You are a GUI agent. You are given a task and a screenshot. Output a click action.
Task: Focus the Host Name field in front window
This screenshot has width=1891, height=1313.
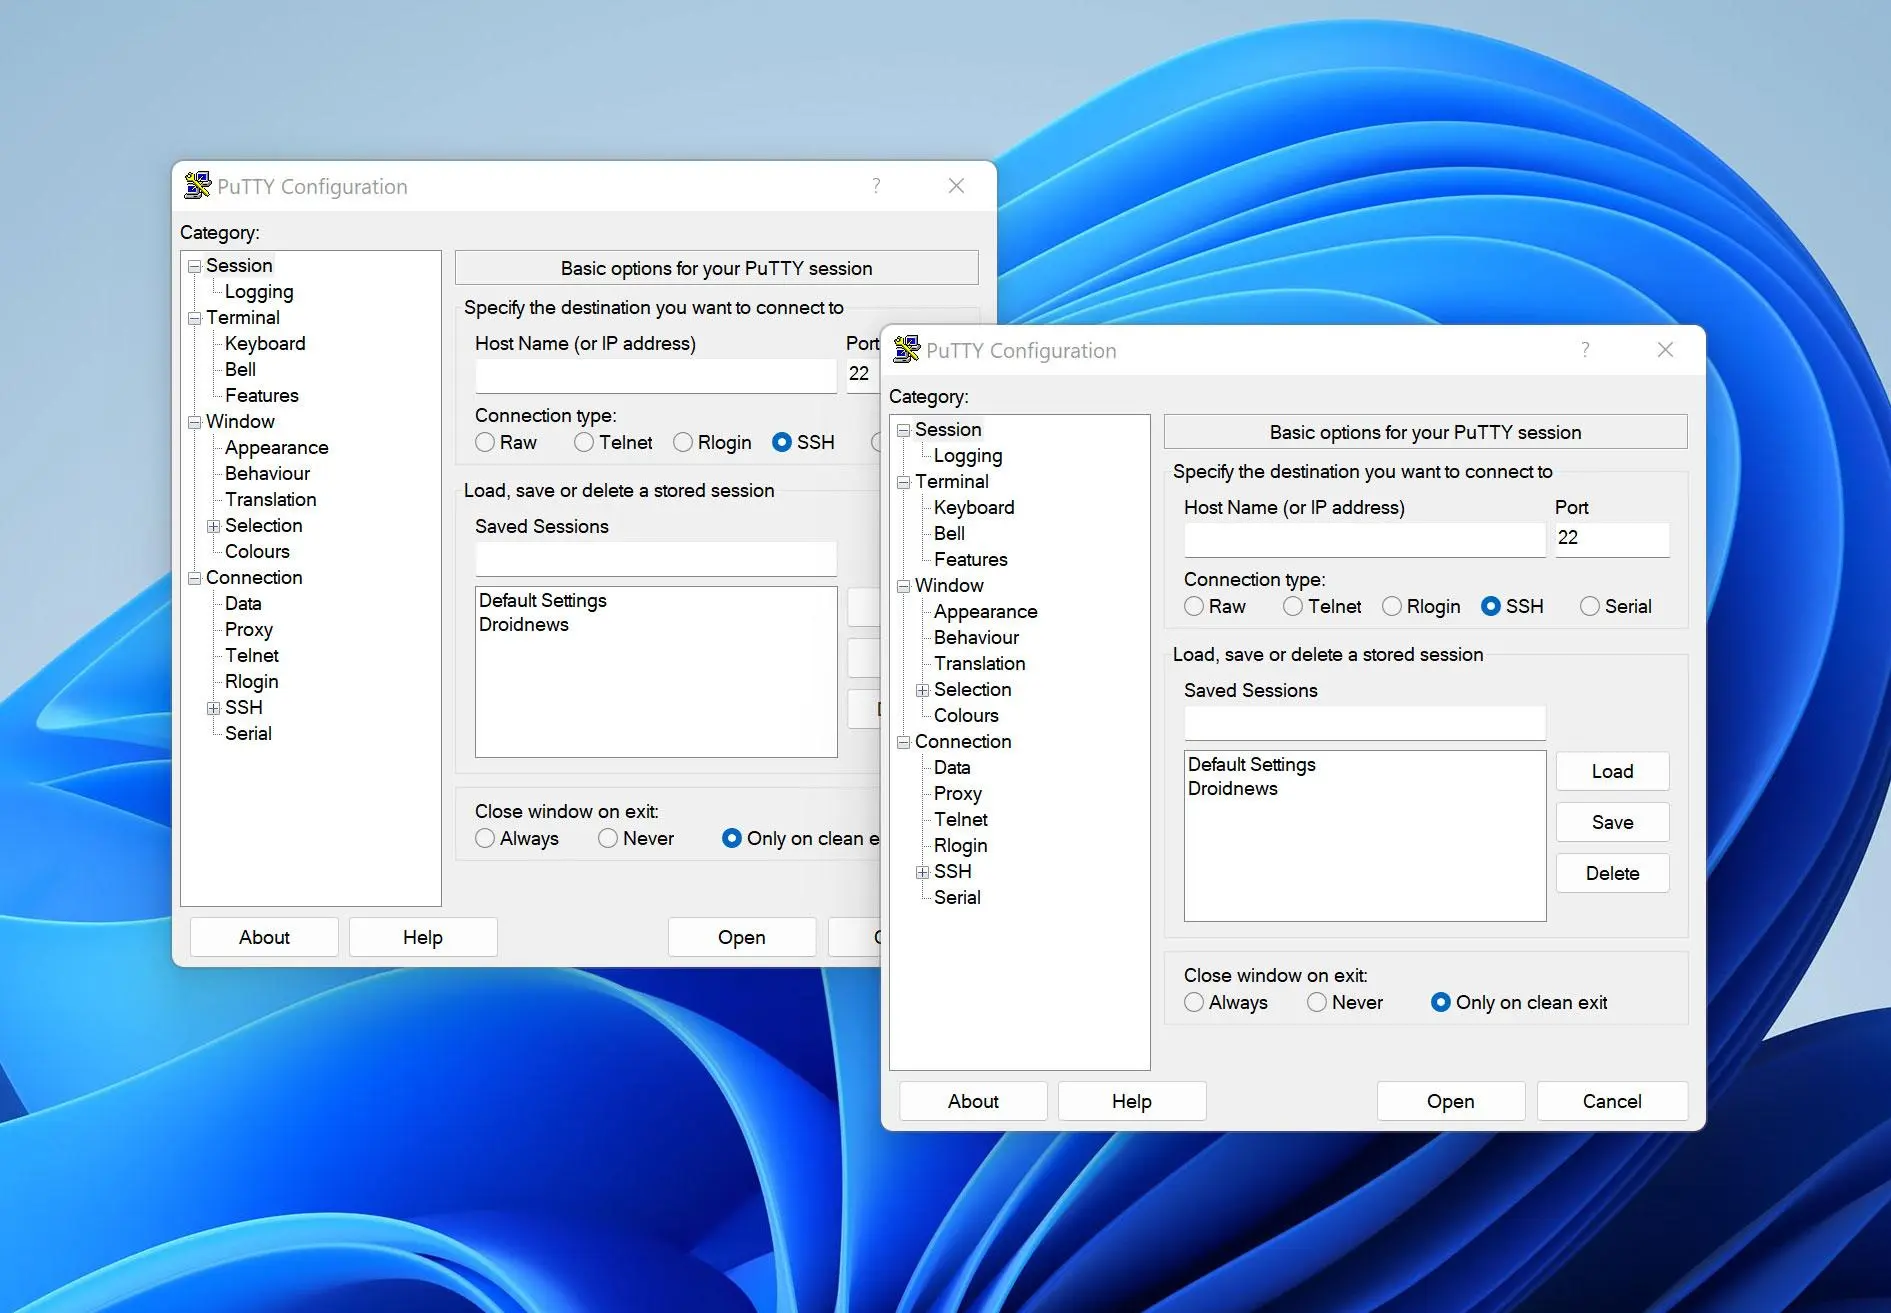(1365, 540)
